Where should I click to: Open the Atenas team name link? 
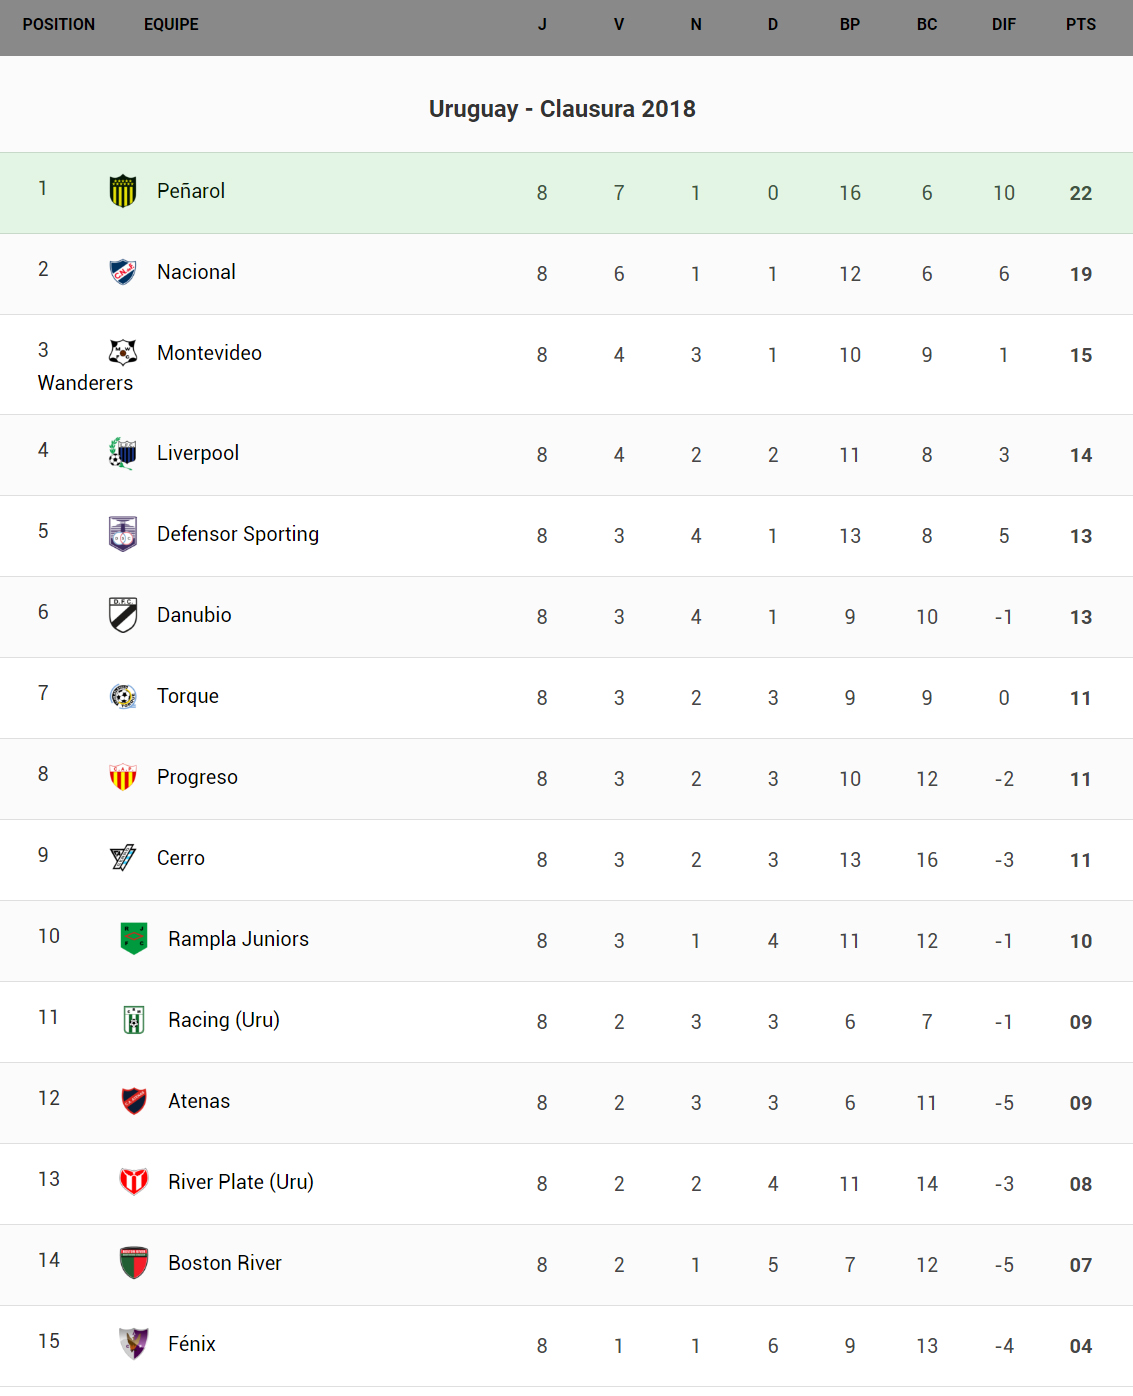pos(199,1101)
